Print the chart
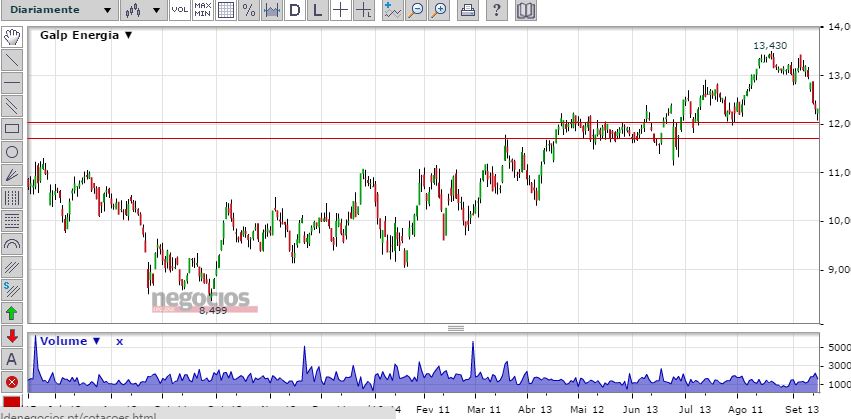 tap(468, 10)
